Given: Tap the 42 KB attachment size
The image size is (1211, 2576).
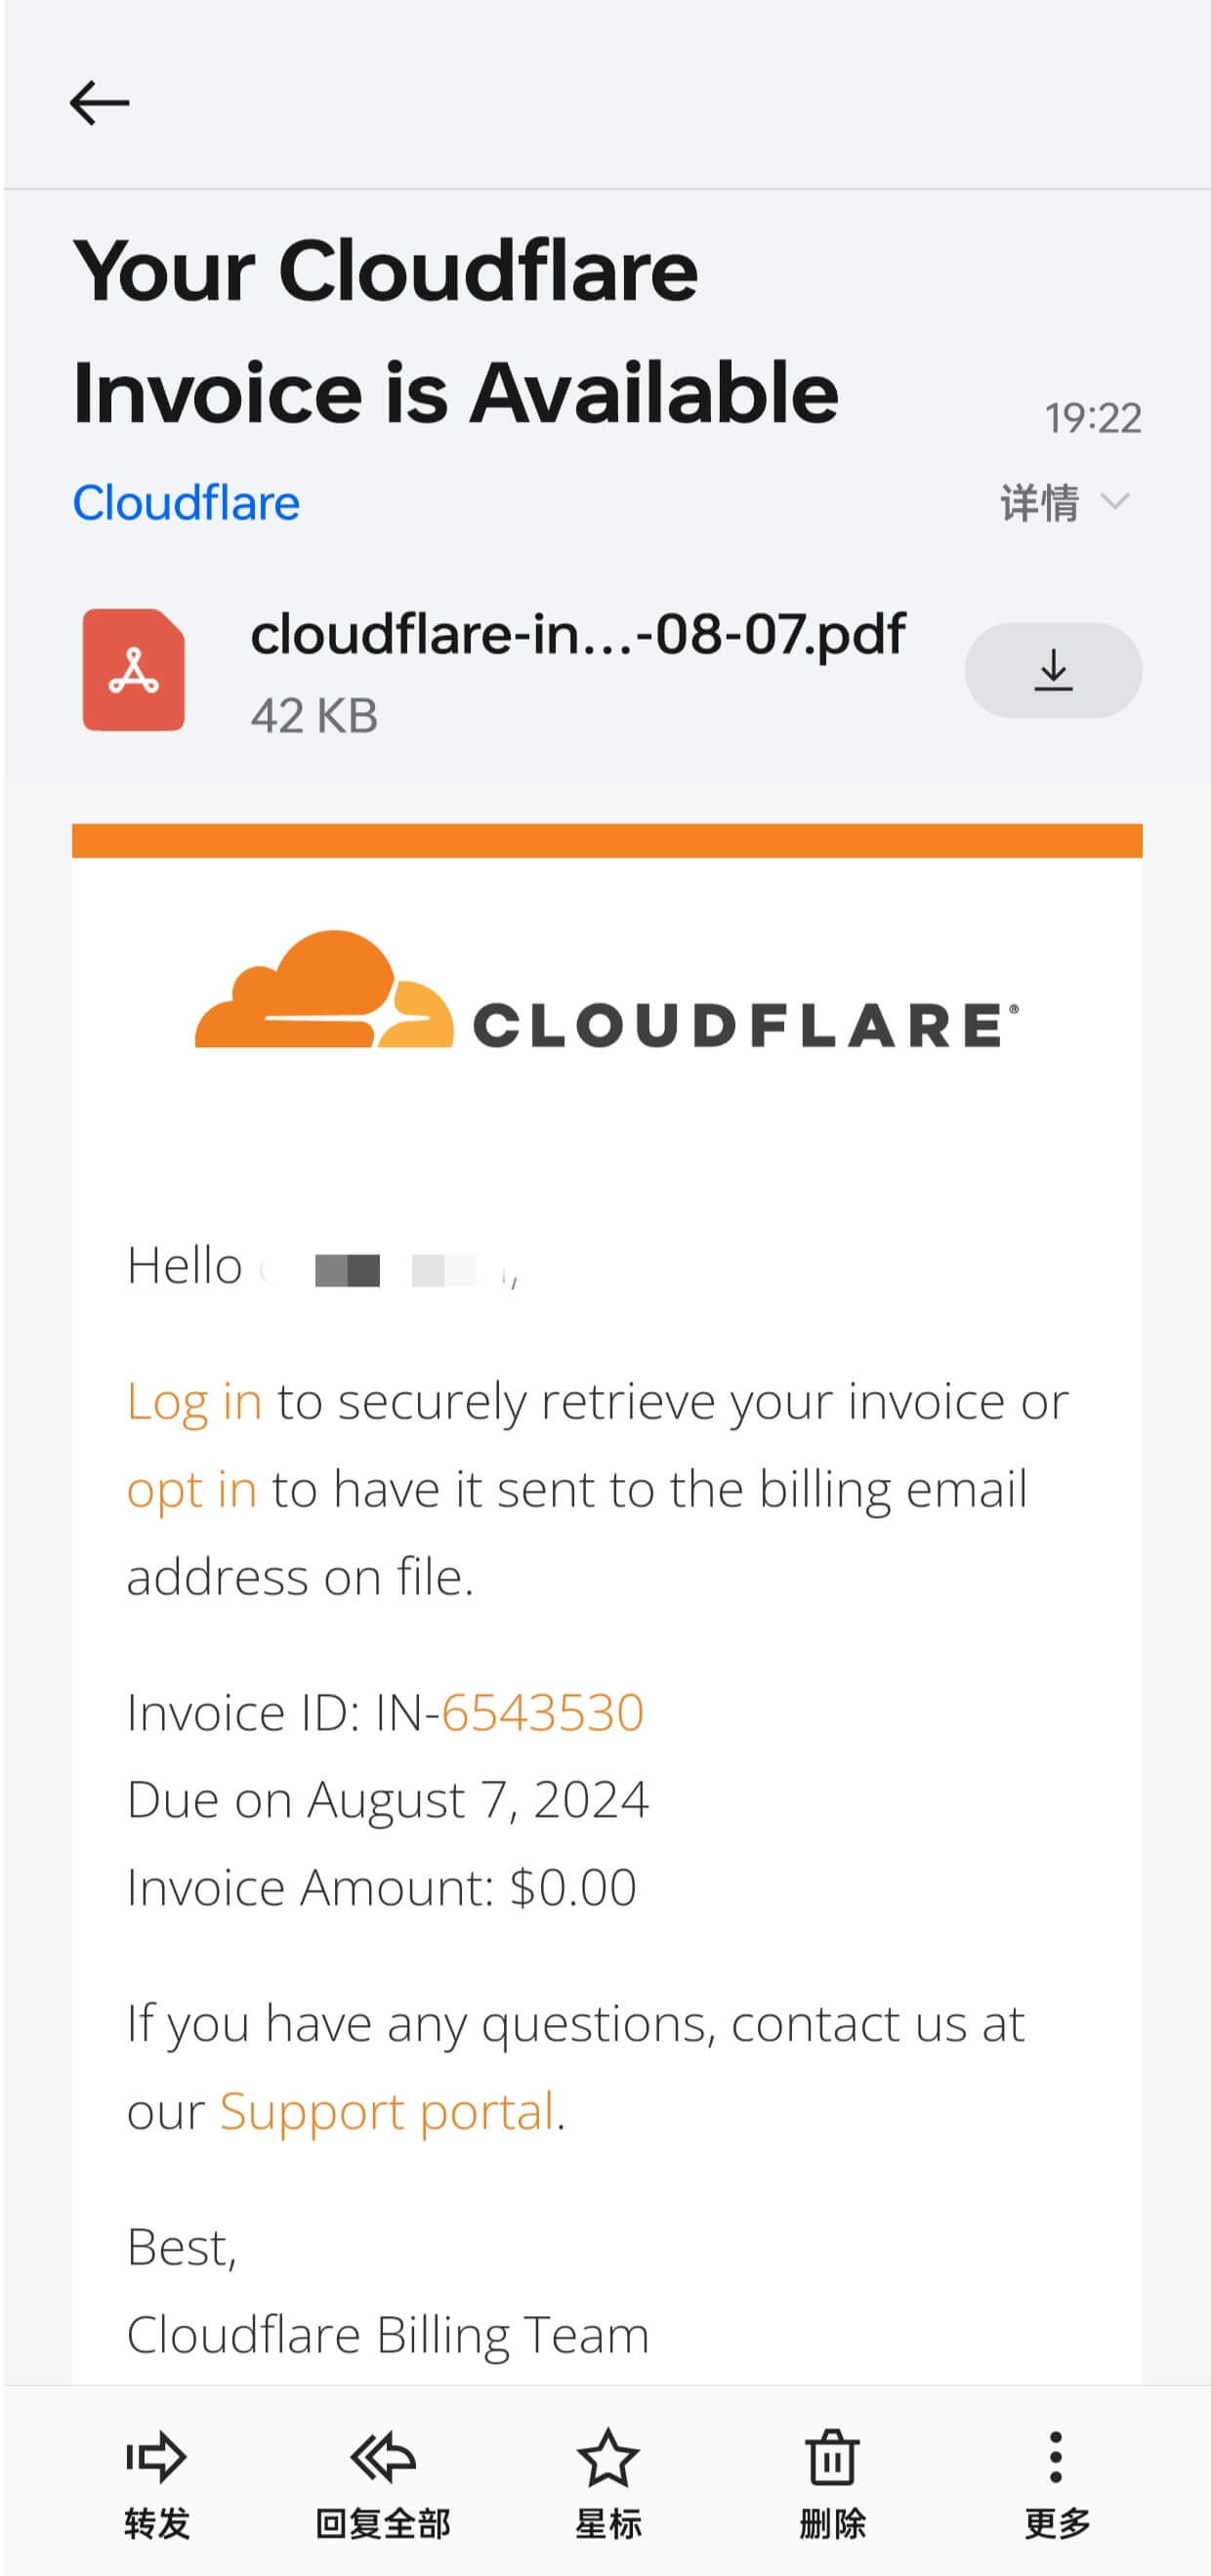Looking at the screenshot, I should click(314, 716).
